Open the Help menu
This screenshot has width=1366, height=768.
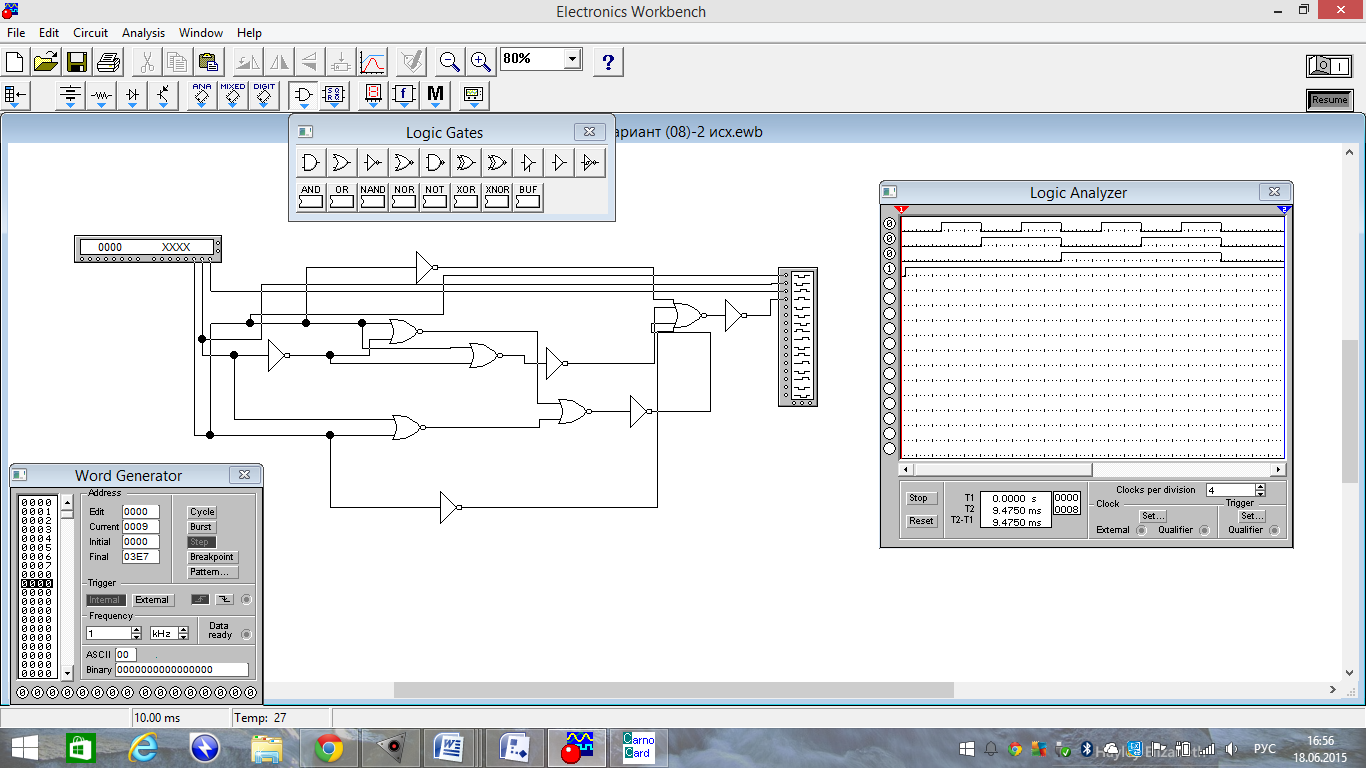coord(249,33)
